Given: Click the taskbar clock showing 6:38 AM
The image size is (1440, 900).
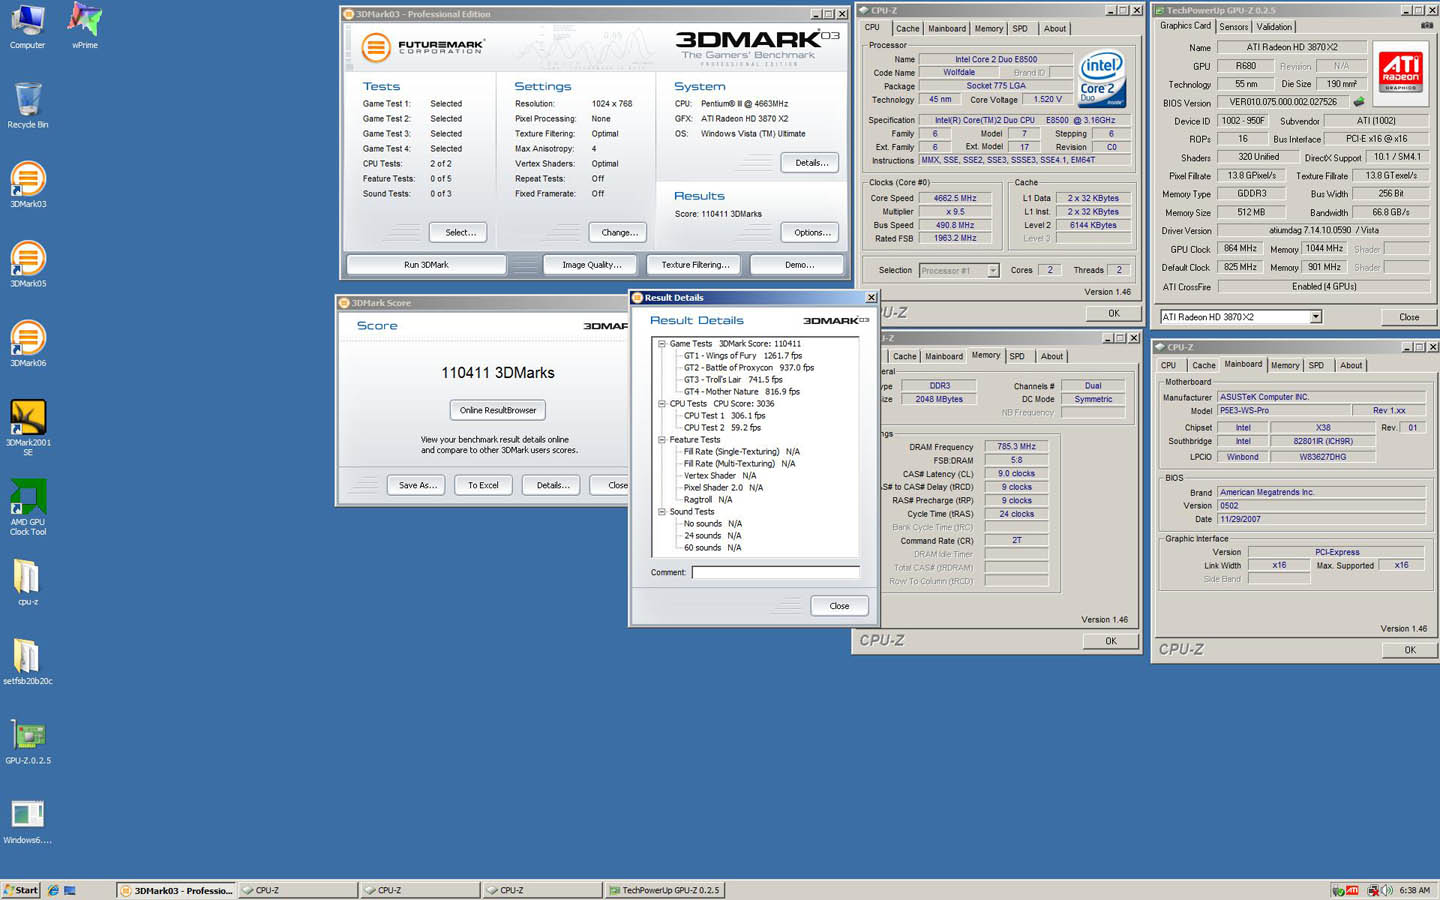Looking at the screenshot, I should pyautogui.click(x=1414, y=890).
